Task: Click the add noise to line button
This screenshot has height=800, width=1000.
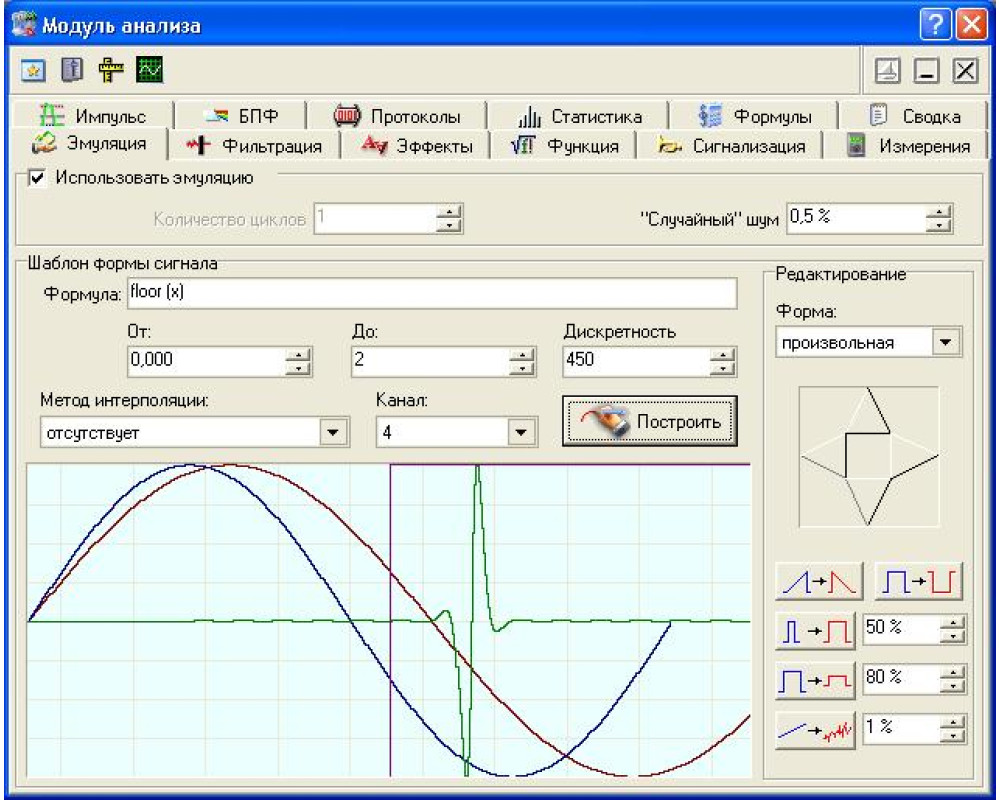Action: 815,728
